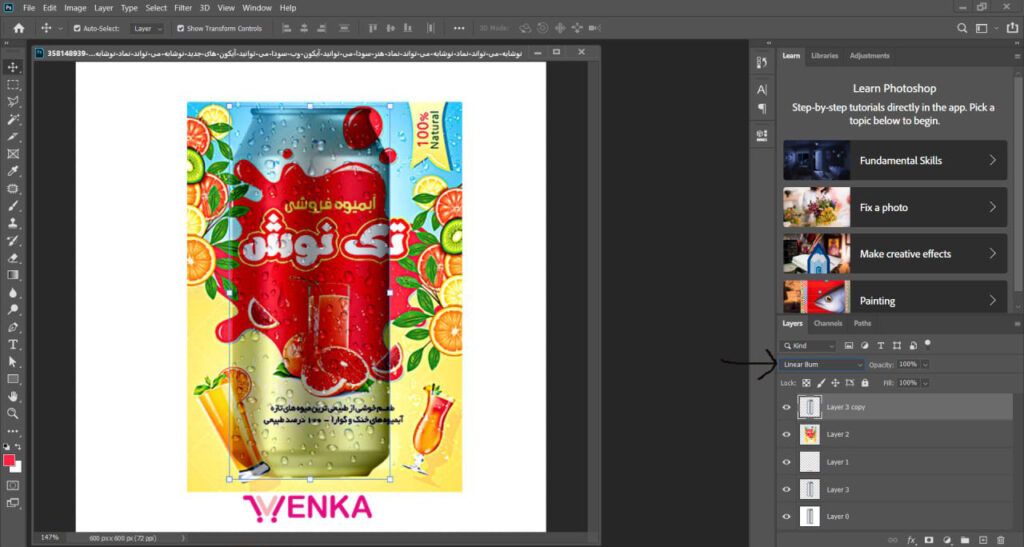This screenshot has height=547, width=1024.
Task: Click Create new layer icon
Action: point(983,540)
